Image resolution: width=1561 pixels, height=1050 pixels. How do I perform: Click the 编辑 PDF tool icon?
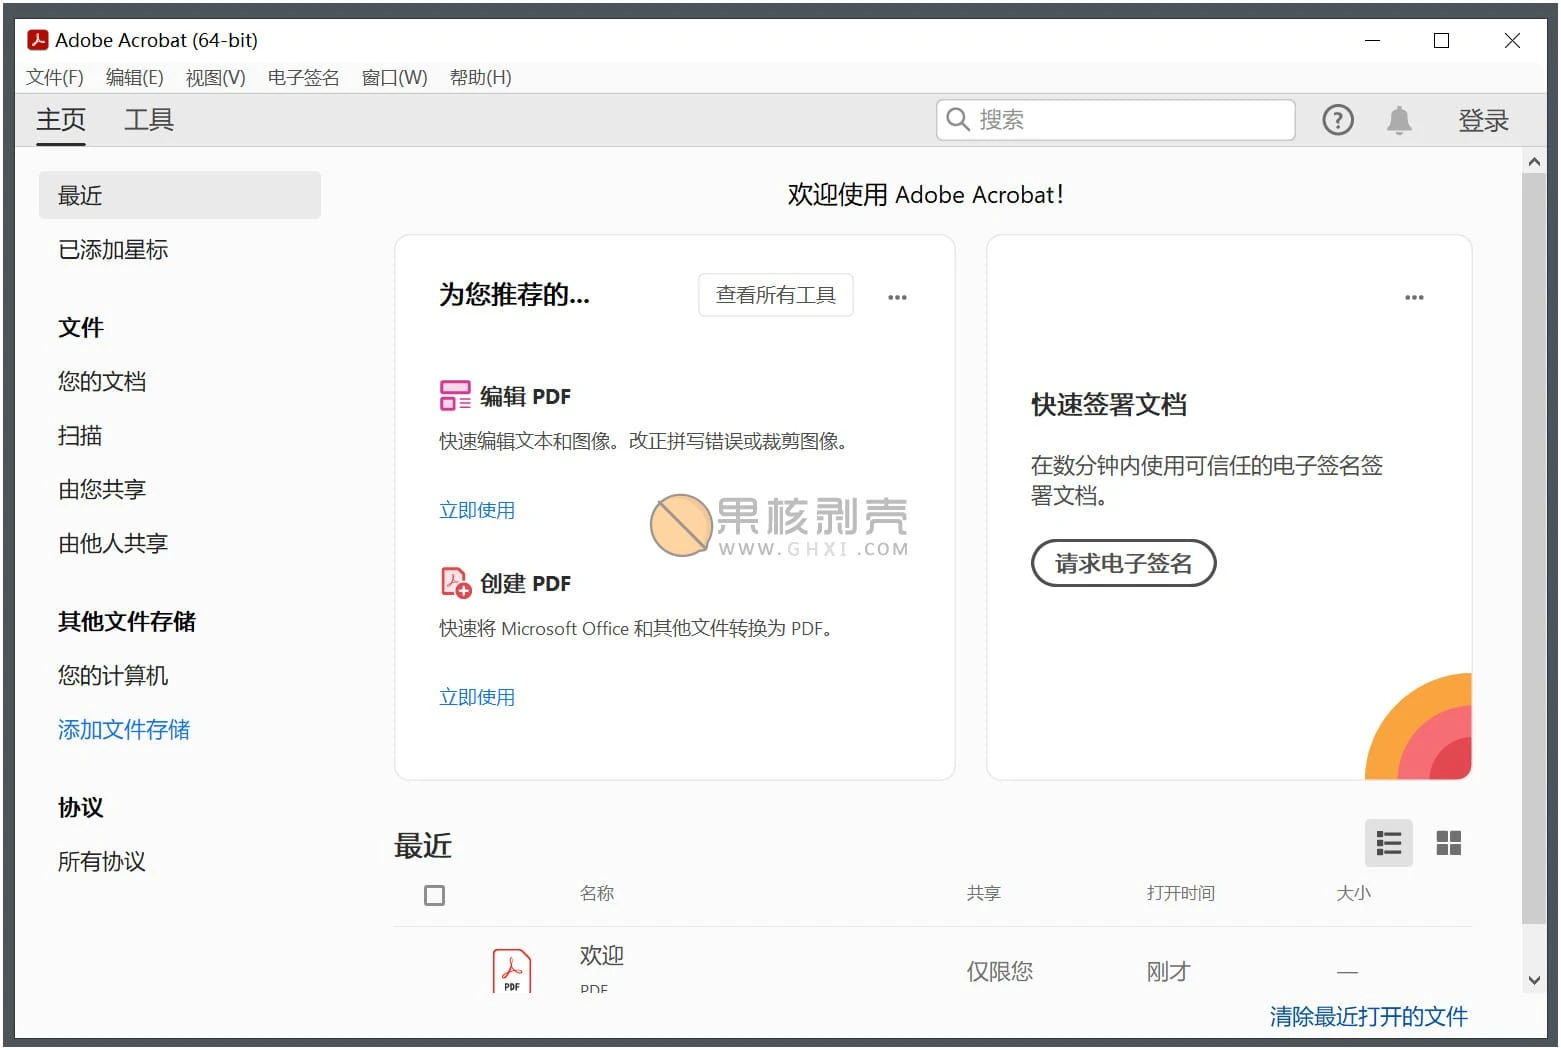[455, 396]
